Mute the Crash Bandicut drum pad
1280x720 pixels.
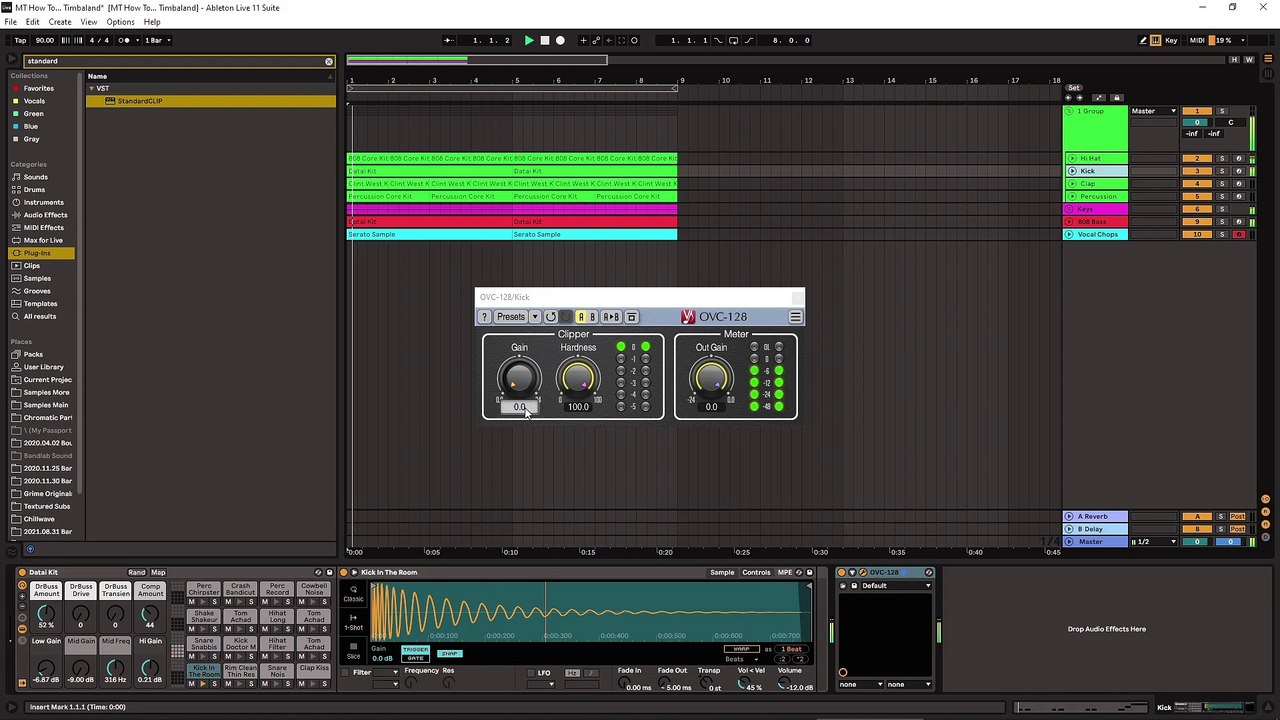(228, 602)
